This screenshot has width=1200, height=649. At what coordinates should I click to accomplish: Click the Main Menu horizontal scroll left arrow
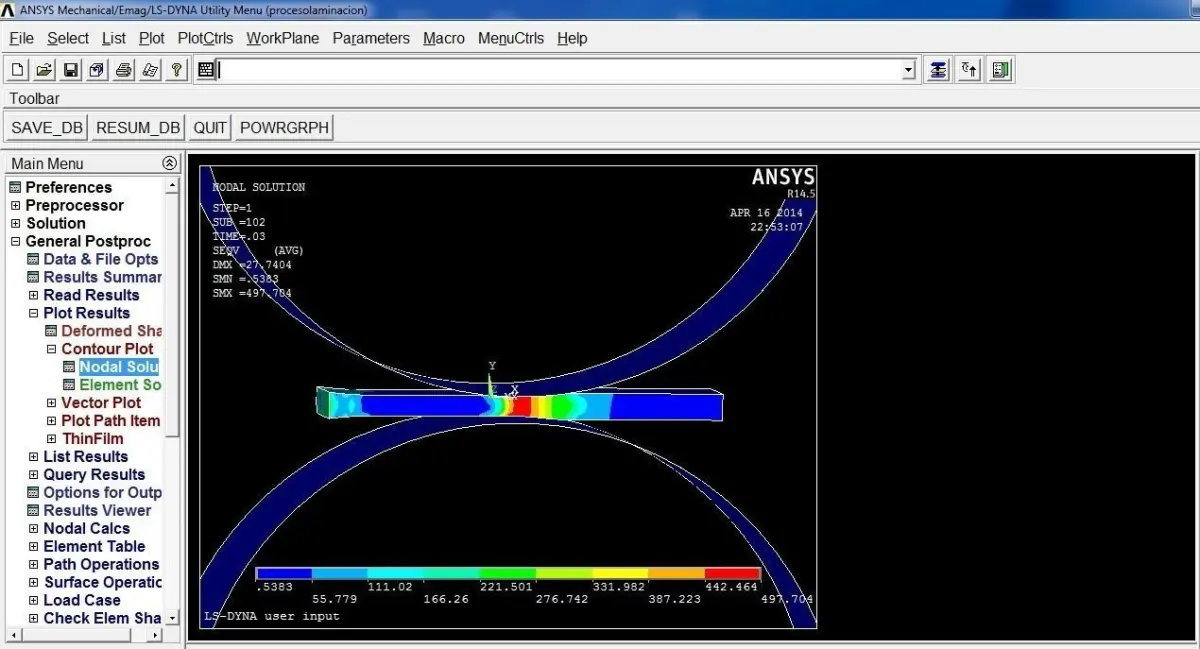[13, 635]
